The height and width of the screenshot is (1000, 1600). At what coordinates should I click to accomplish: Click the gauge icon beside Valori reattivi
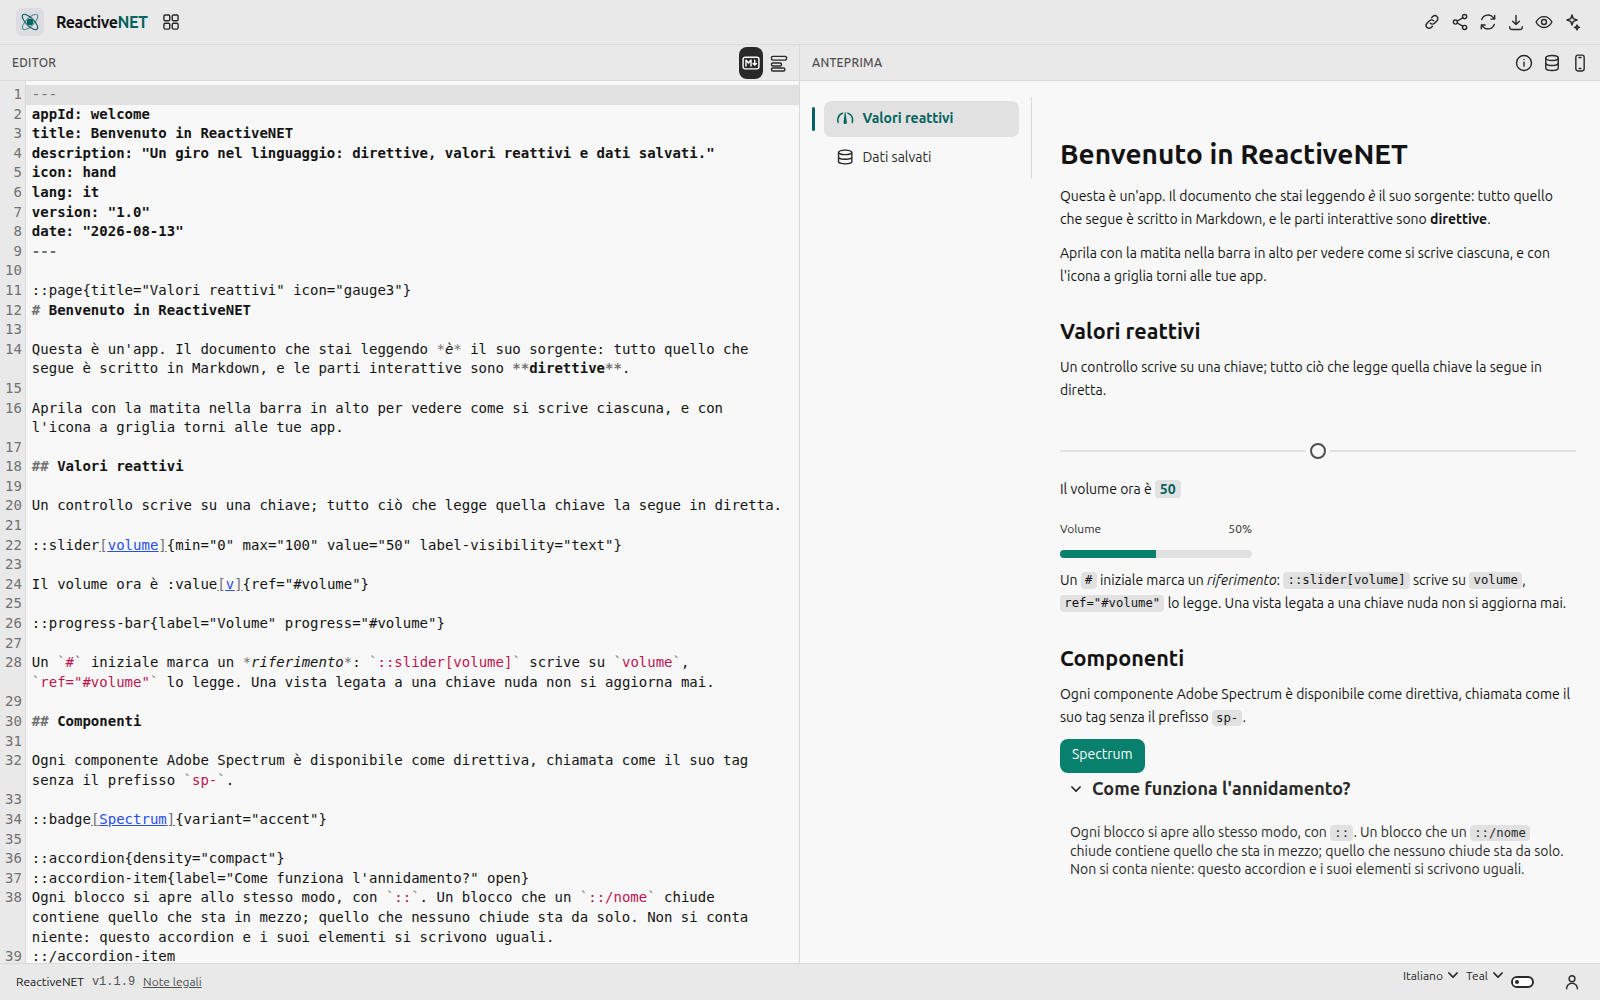click(x=845, y=118)
